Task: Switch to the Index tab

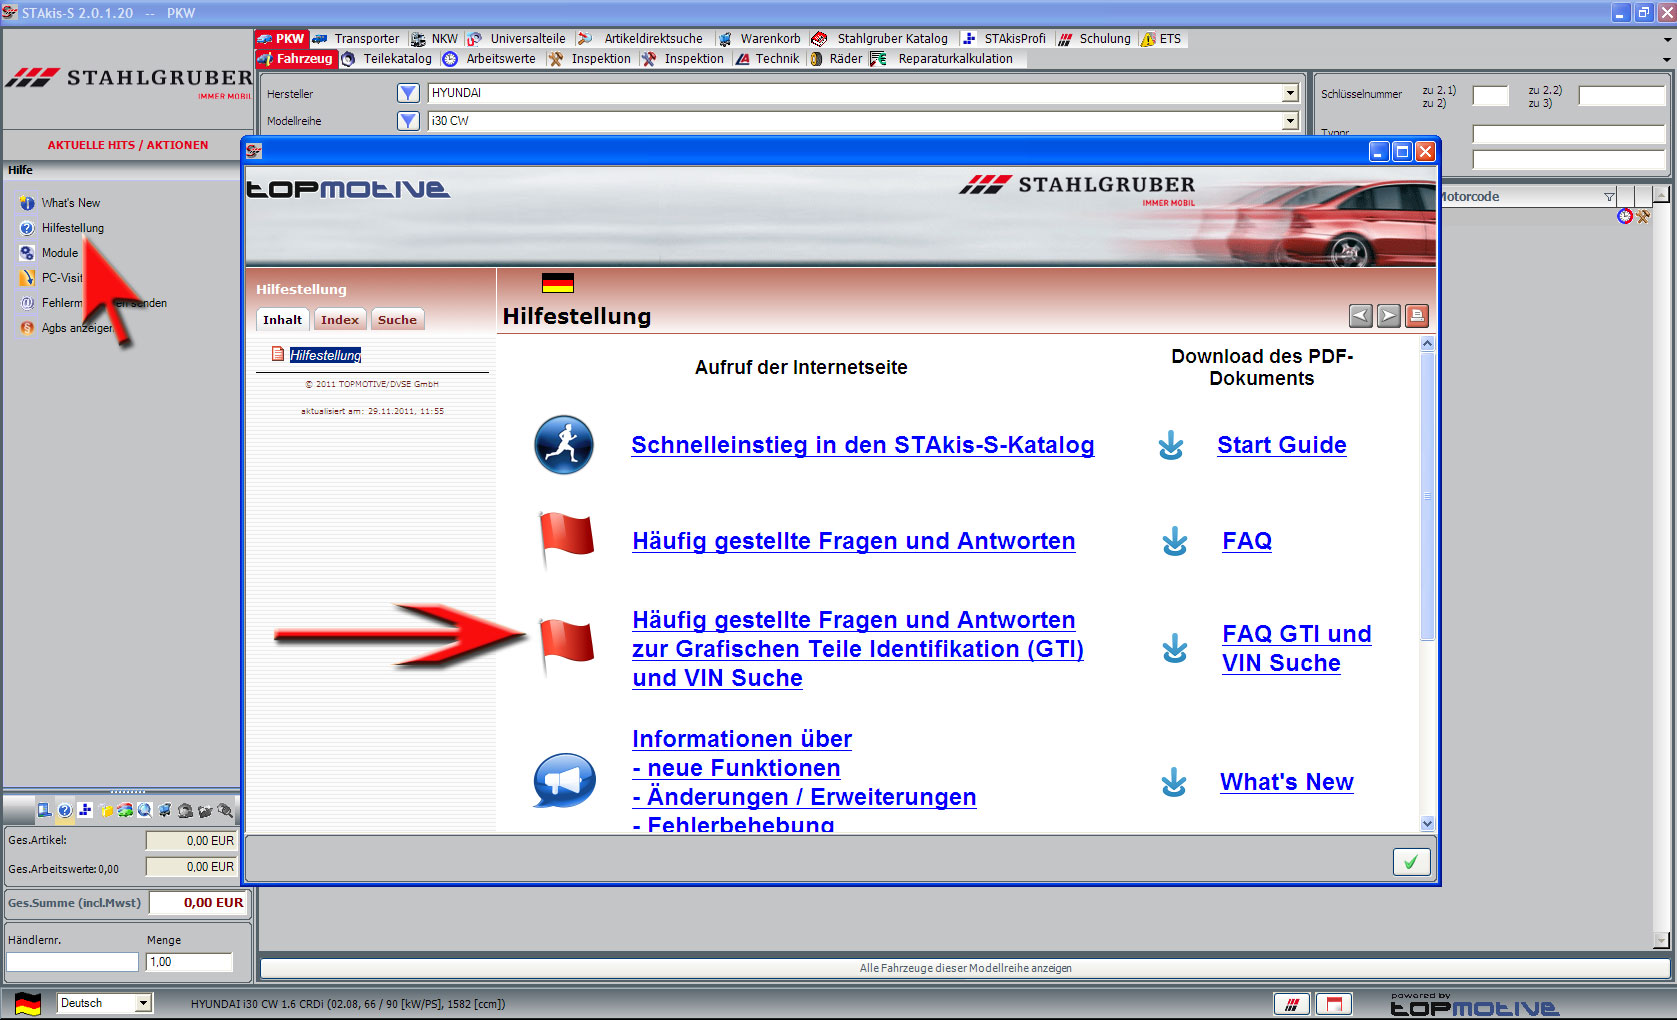Action: point(340,320)
